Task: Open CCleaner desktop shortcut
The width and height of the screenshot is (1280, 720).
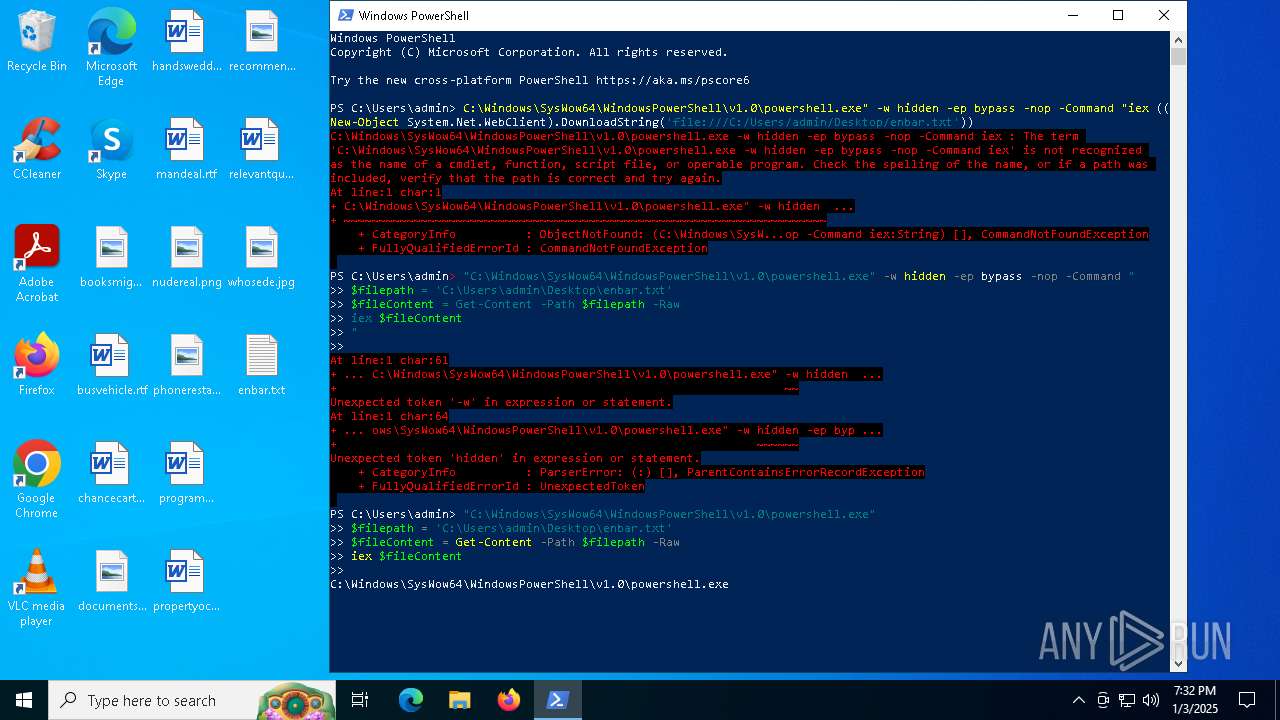Action: [37, 150]
